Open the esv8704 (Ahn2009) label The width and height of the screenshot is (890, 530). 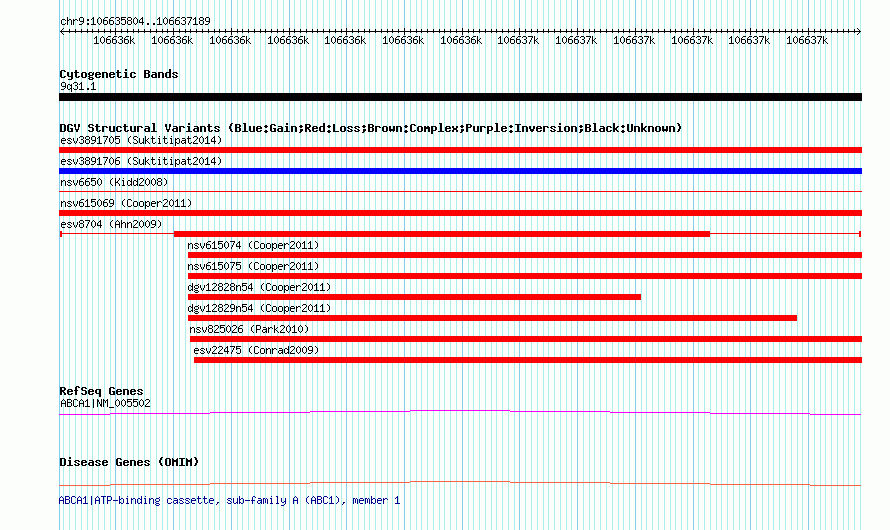pyautogui.click(x=111, y=224)
